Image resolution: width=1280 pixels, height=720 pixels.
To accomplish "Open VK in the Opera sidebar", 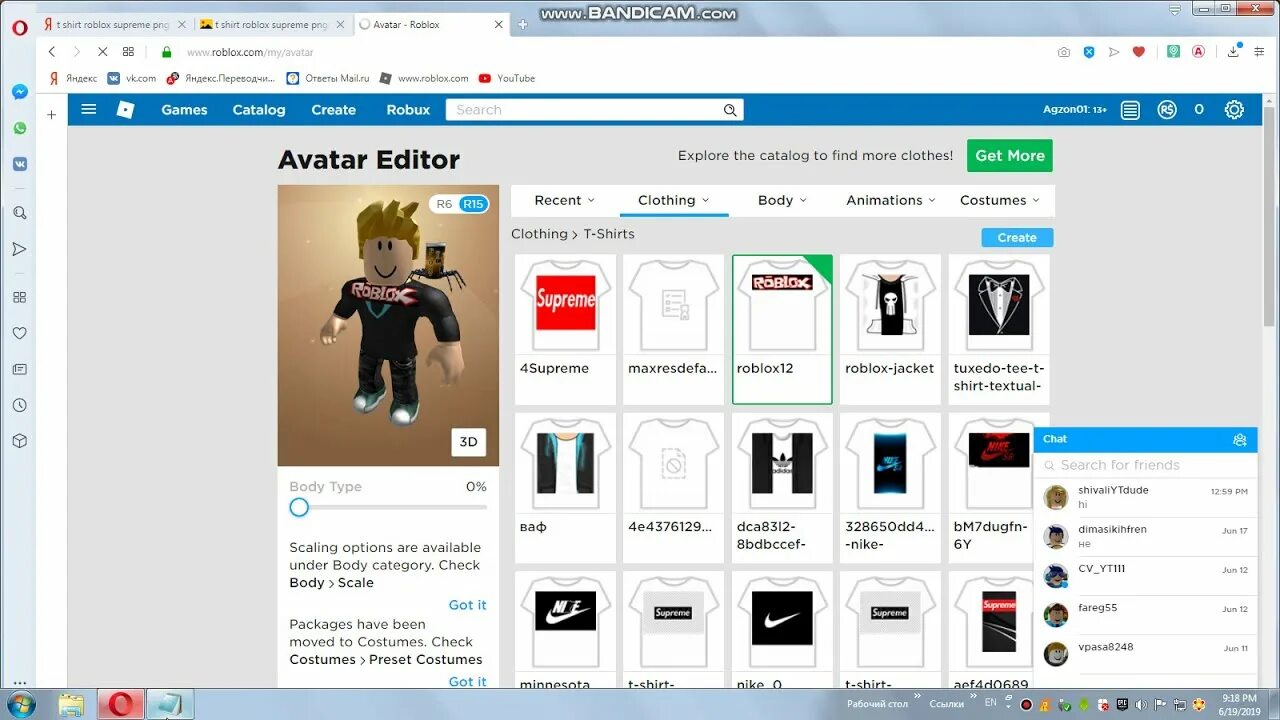I will [x=19, y=164].
